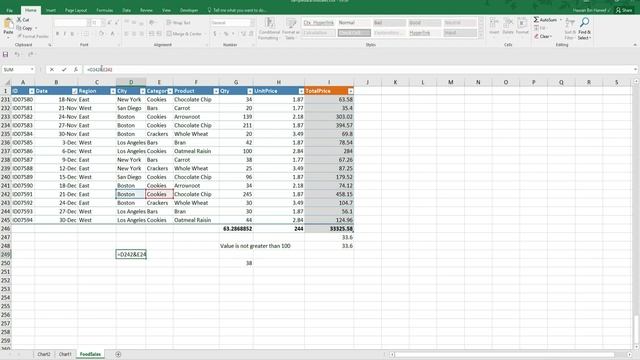This screenshot has height=360, width=640.
Task: Open the TotalPrice column filter dropdown
Action: point(350,91)
